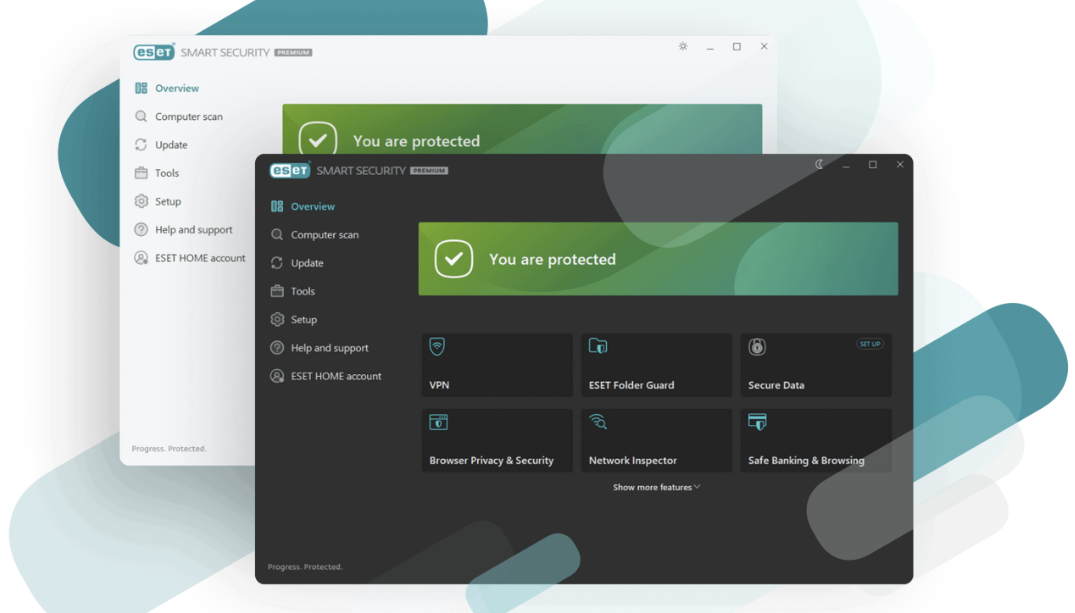
Task: Open Overview in dark window sidebar
Action: tap(313, 206)
